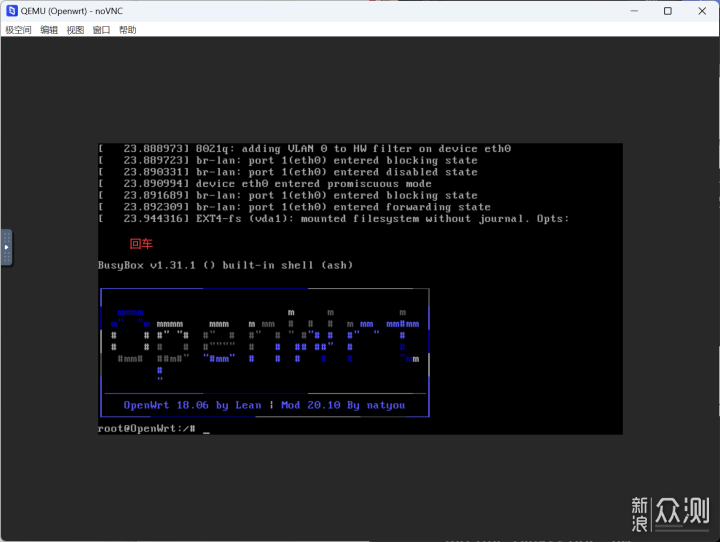Click the 8021q adding VLAN log line
The height and width of the screenshot is (542, 720).
[305, 148]
